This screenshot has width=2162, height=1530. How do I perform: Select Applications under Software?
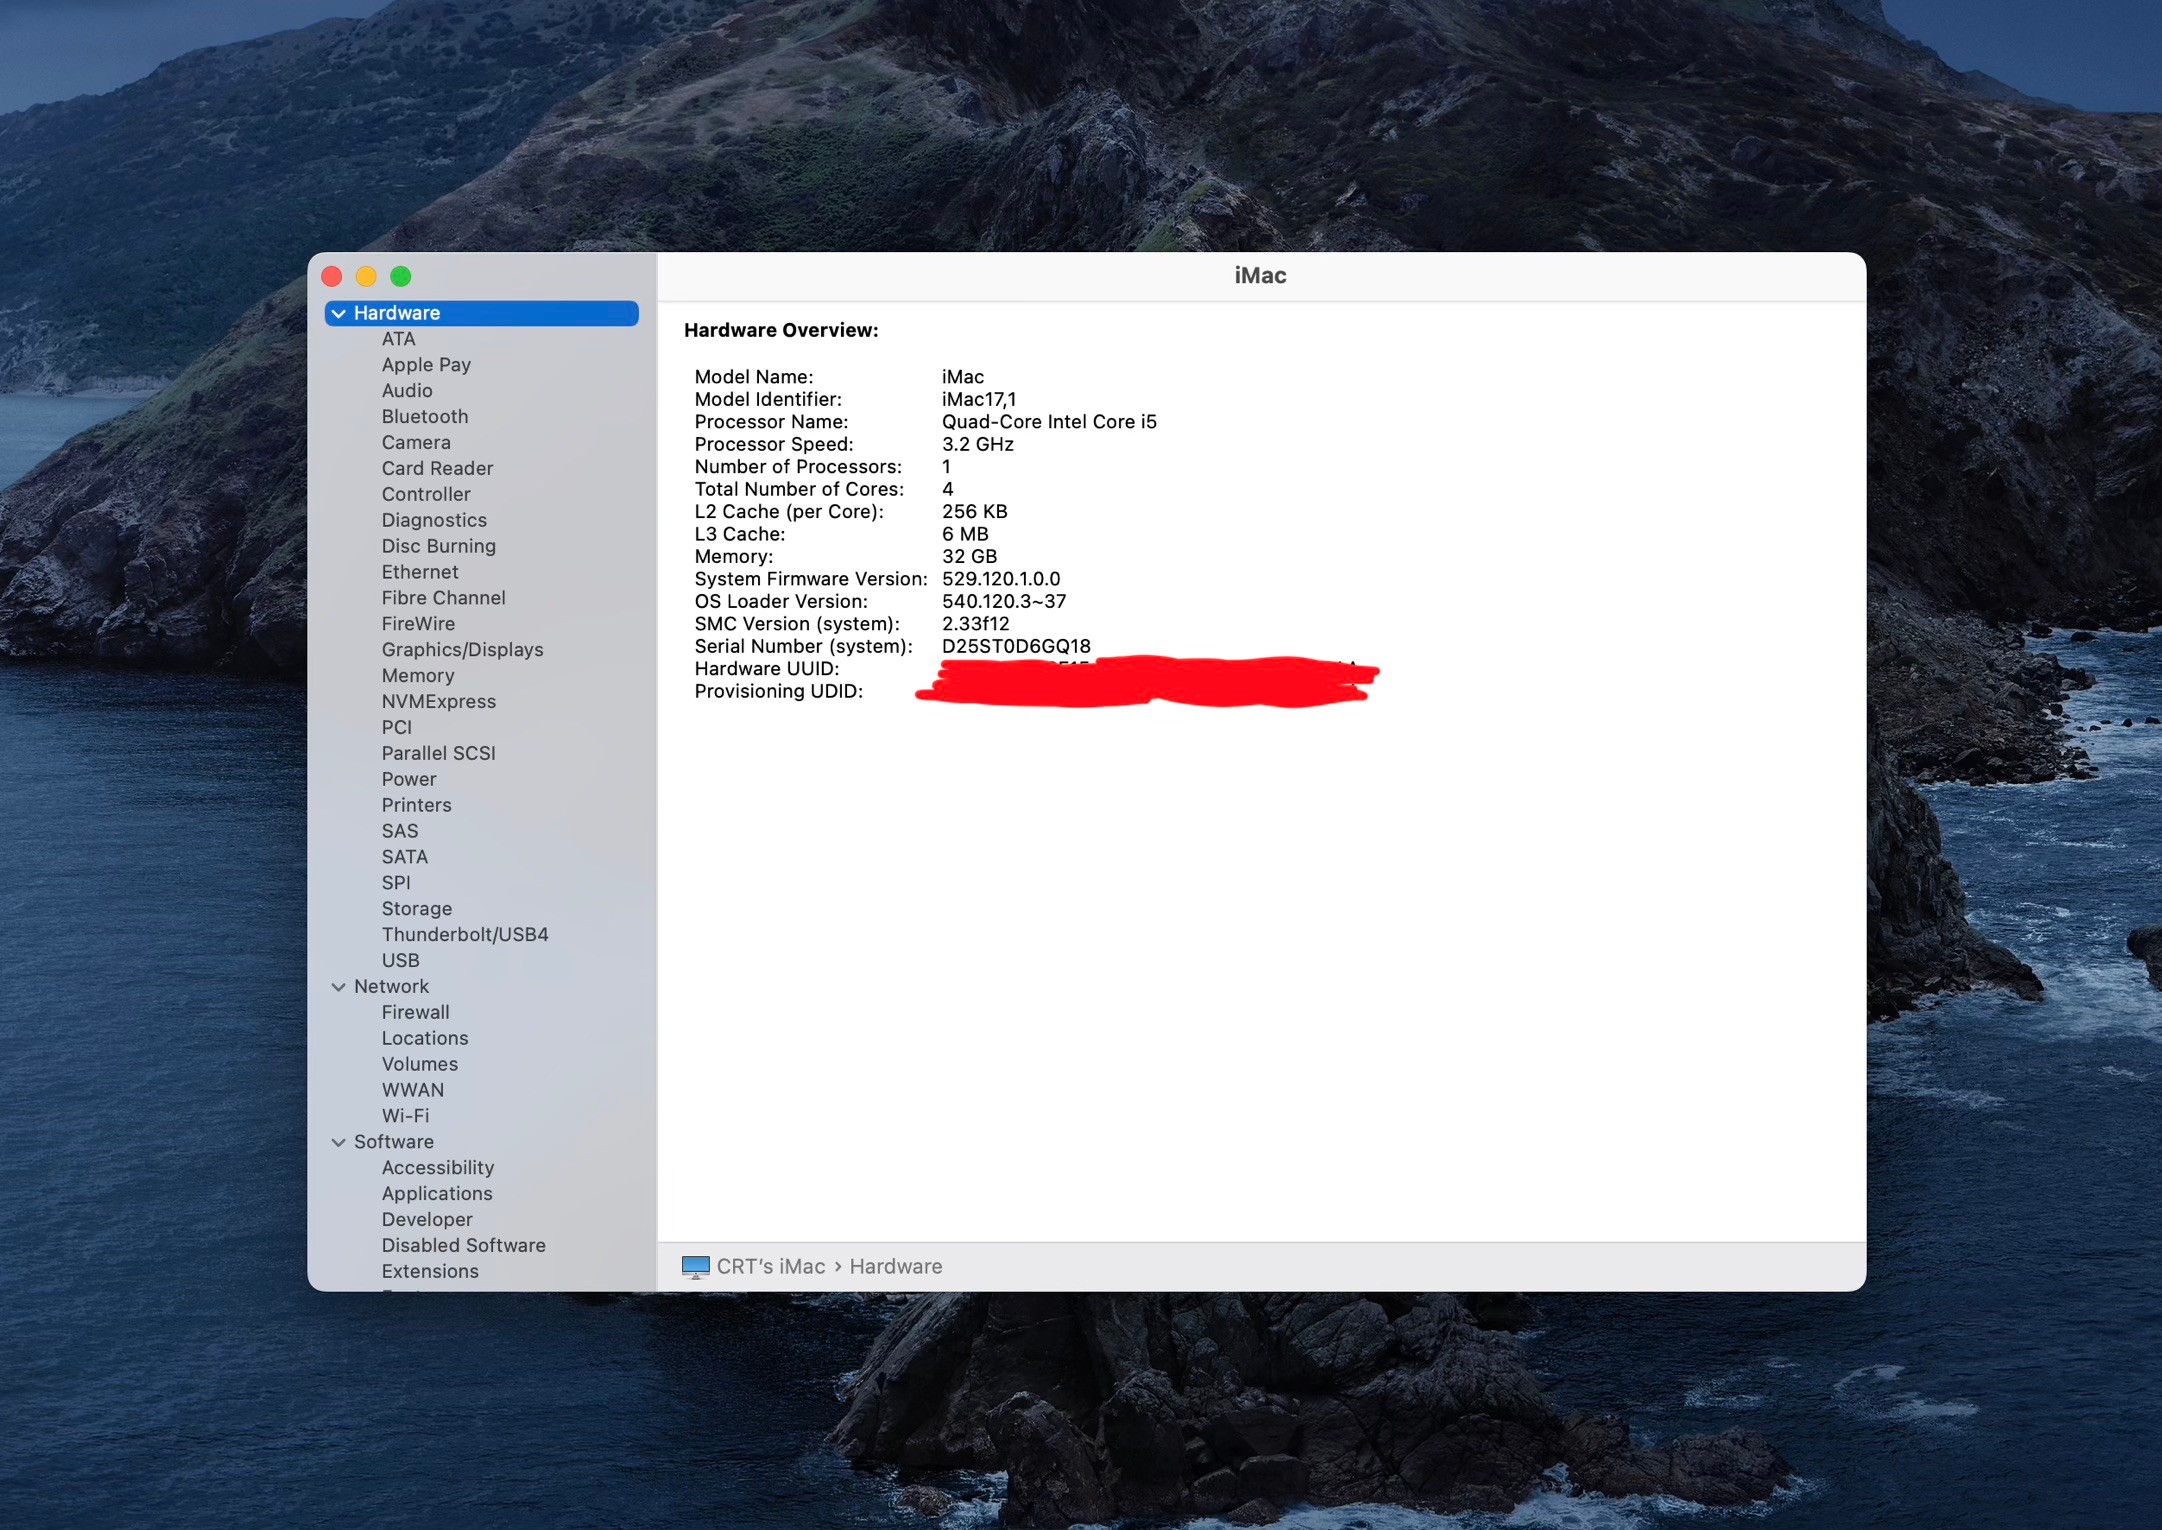coord(437,1194)
